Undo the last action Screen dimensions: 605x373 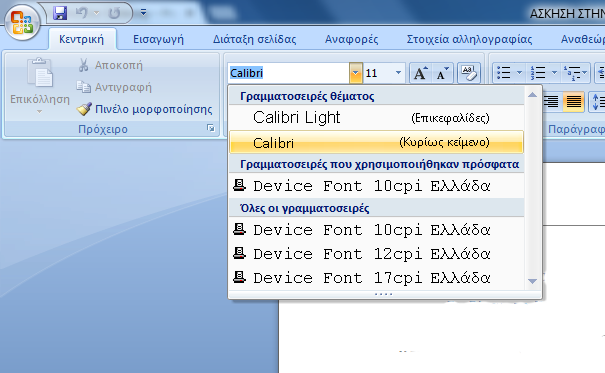point(81,13)
